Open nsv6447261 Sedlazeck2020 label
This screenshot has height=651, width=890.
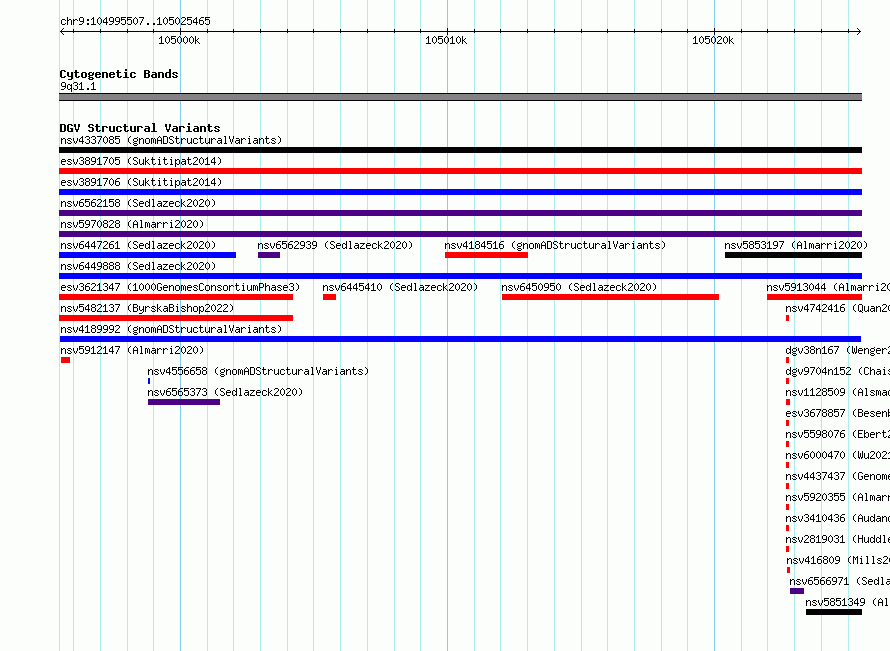coord(138,245)
